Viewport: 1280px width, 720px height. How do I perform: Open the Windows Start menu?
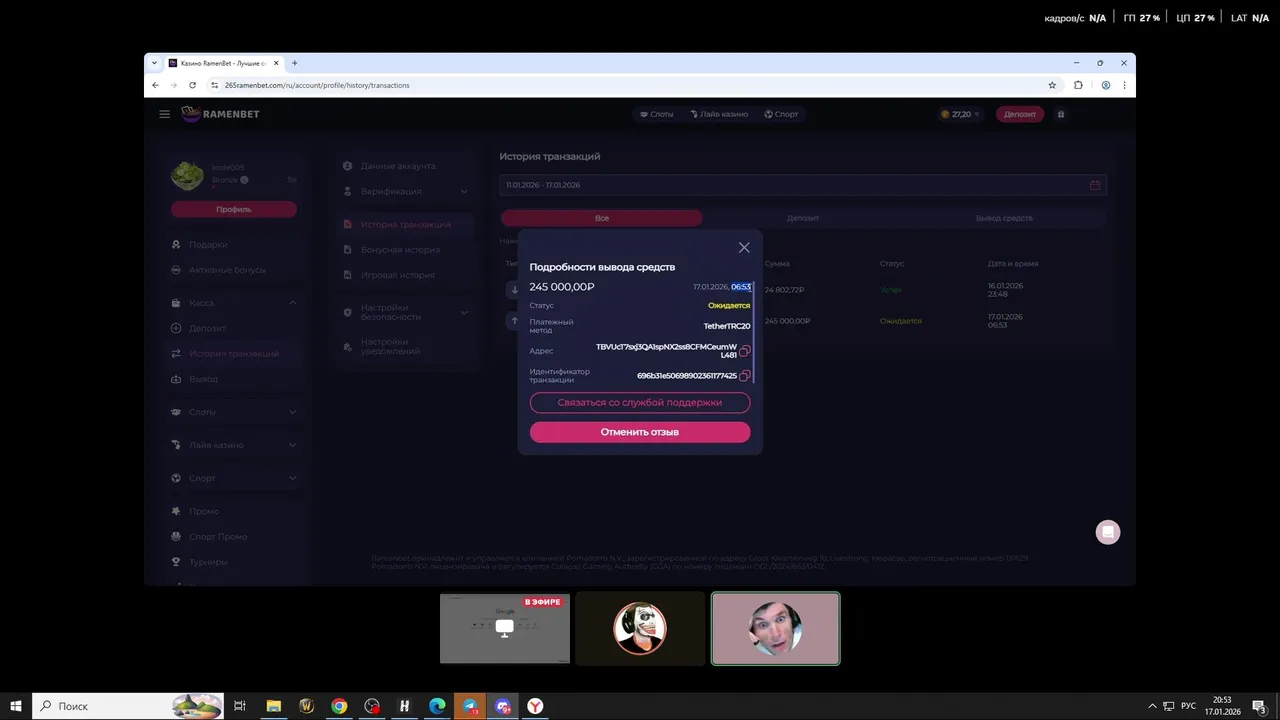(16, 706)
